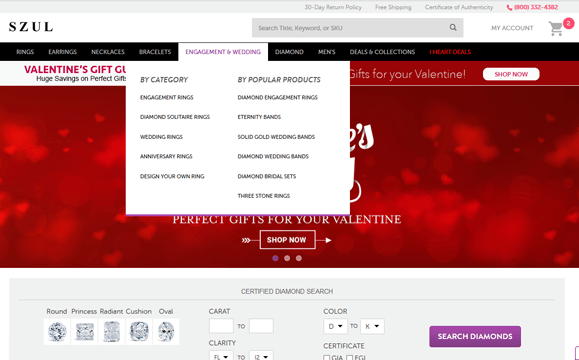Open the Earrings menu

[x=62, y=52]
